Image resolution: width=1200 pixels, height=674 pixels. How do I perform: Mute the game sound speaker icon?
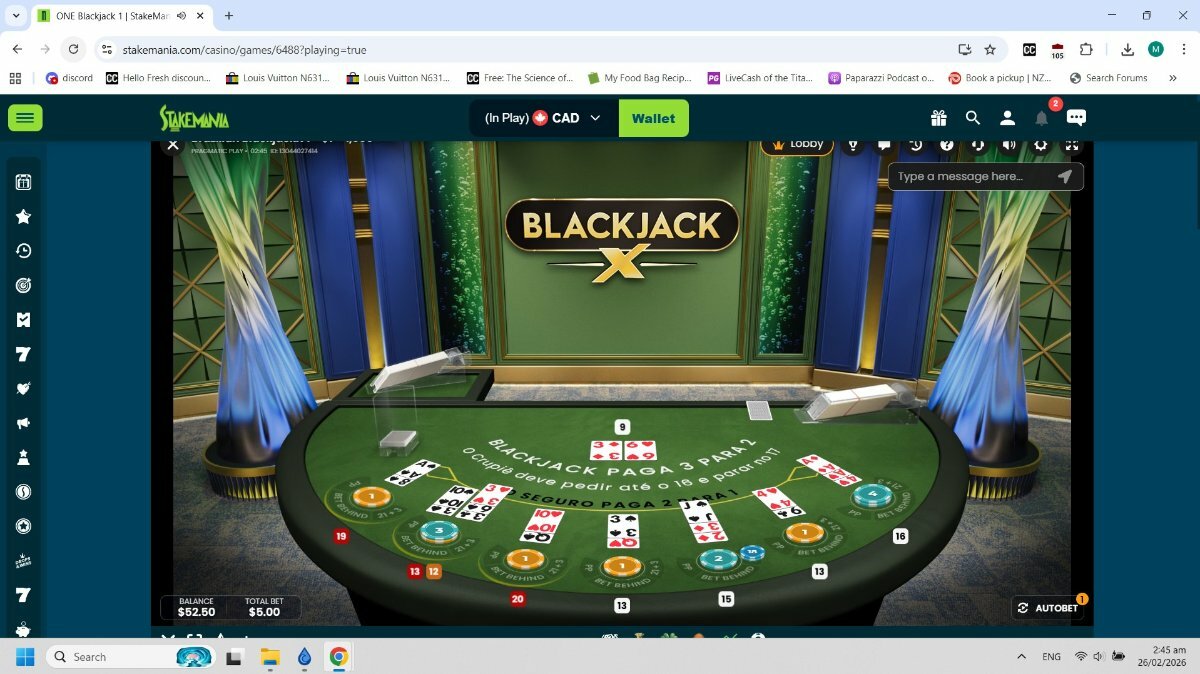(1009, 145)
